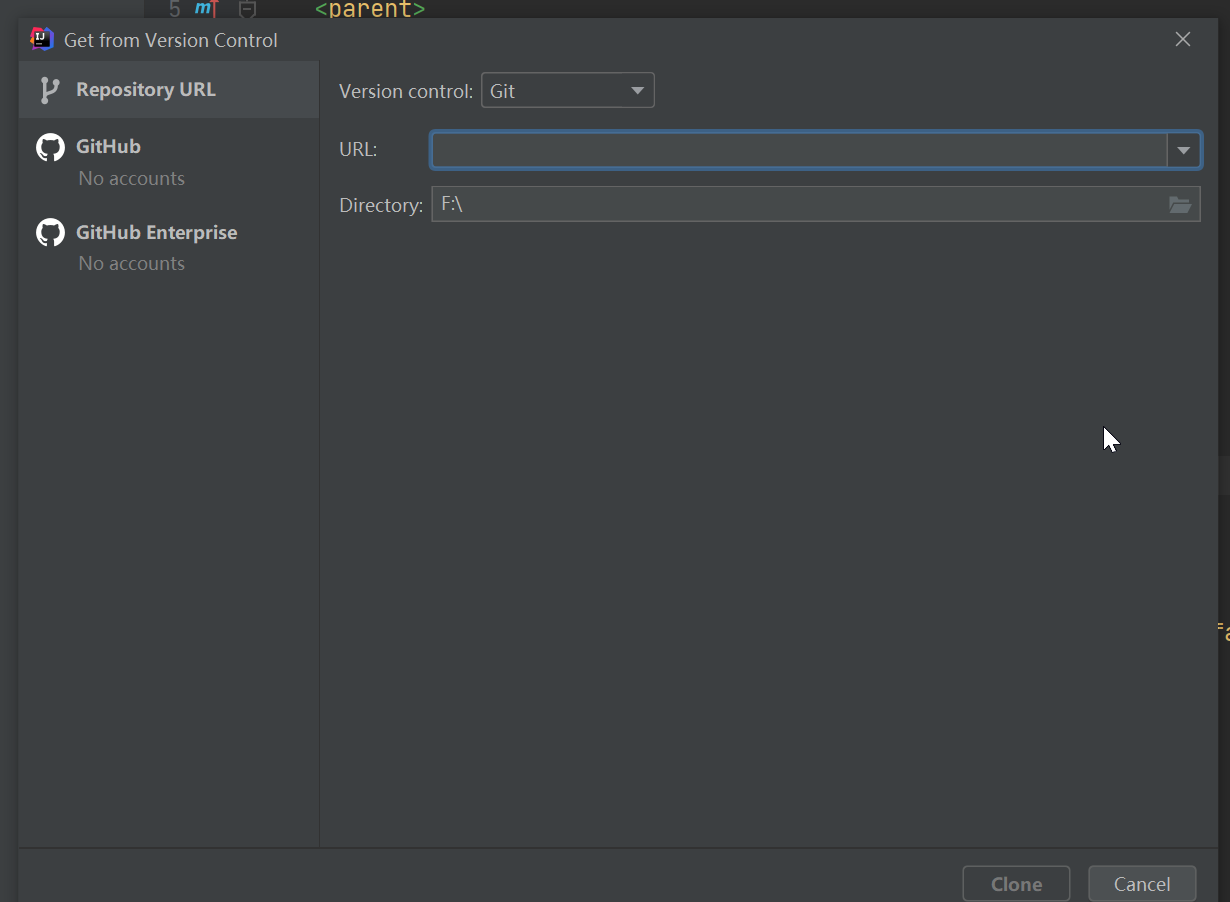Image resolution: width=1230 pixels, height=902 pixels.
Task: Click the arrow on the Git combo box
Action: (637, 91)
